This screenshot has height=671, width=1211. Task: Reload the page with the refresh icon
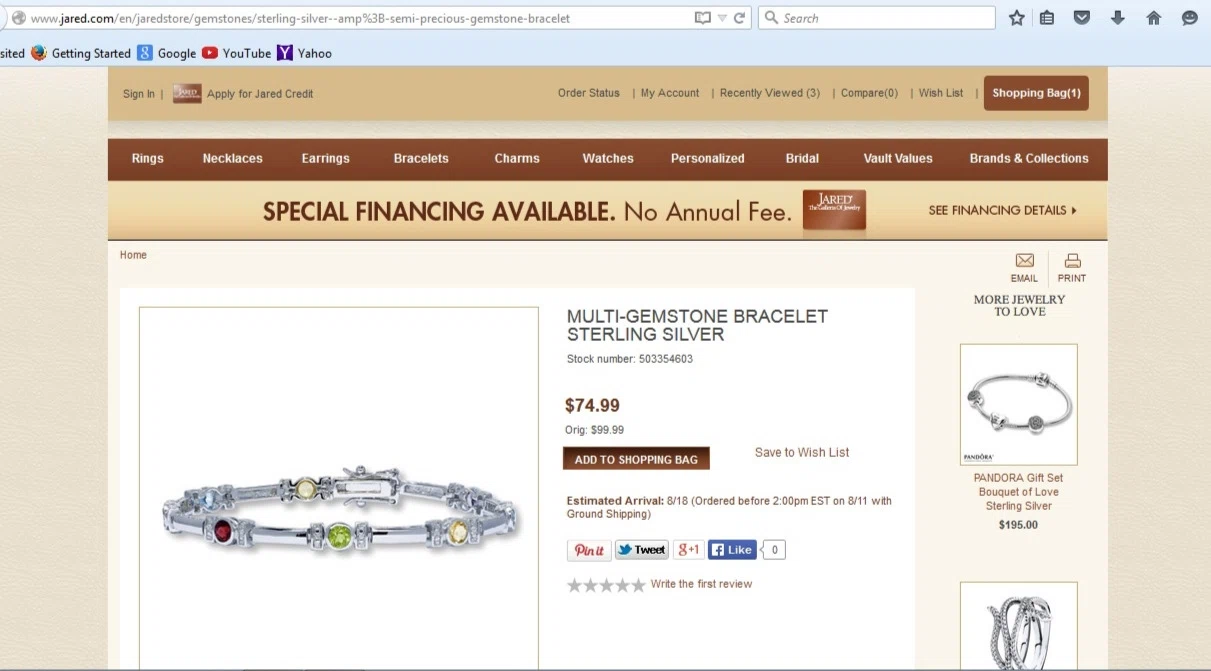[739, 18]
